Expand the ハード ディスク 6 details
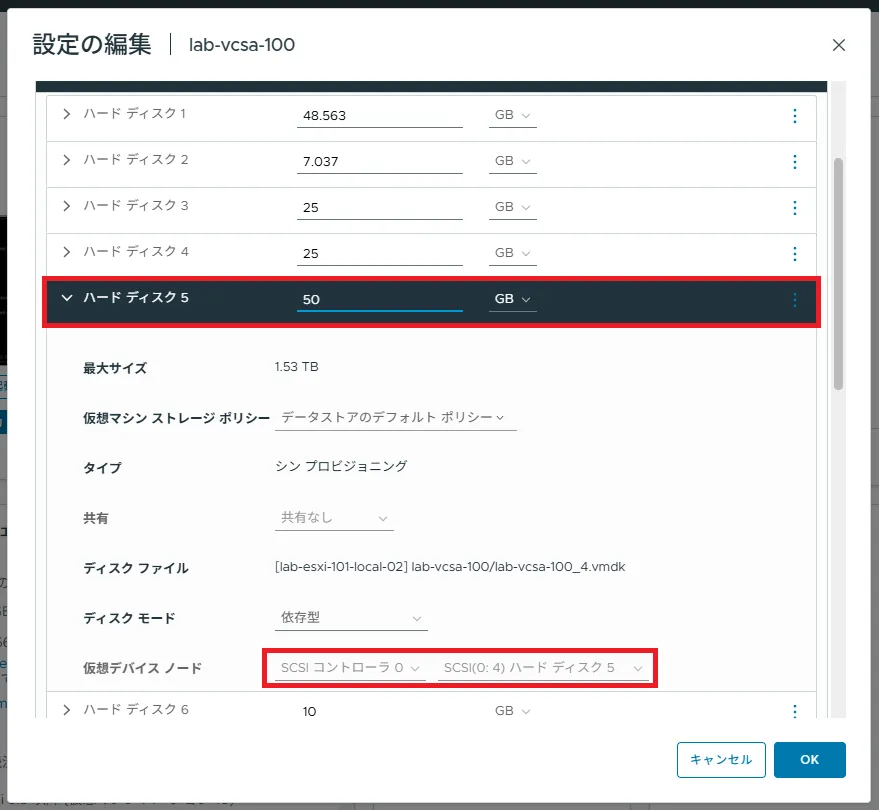The width and height of the screenshot is (879, 810). [67, 710]
